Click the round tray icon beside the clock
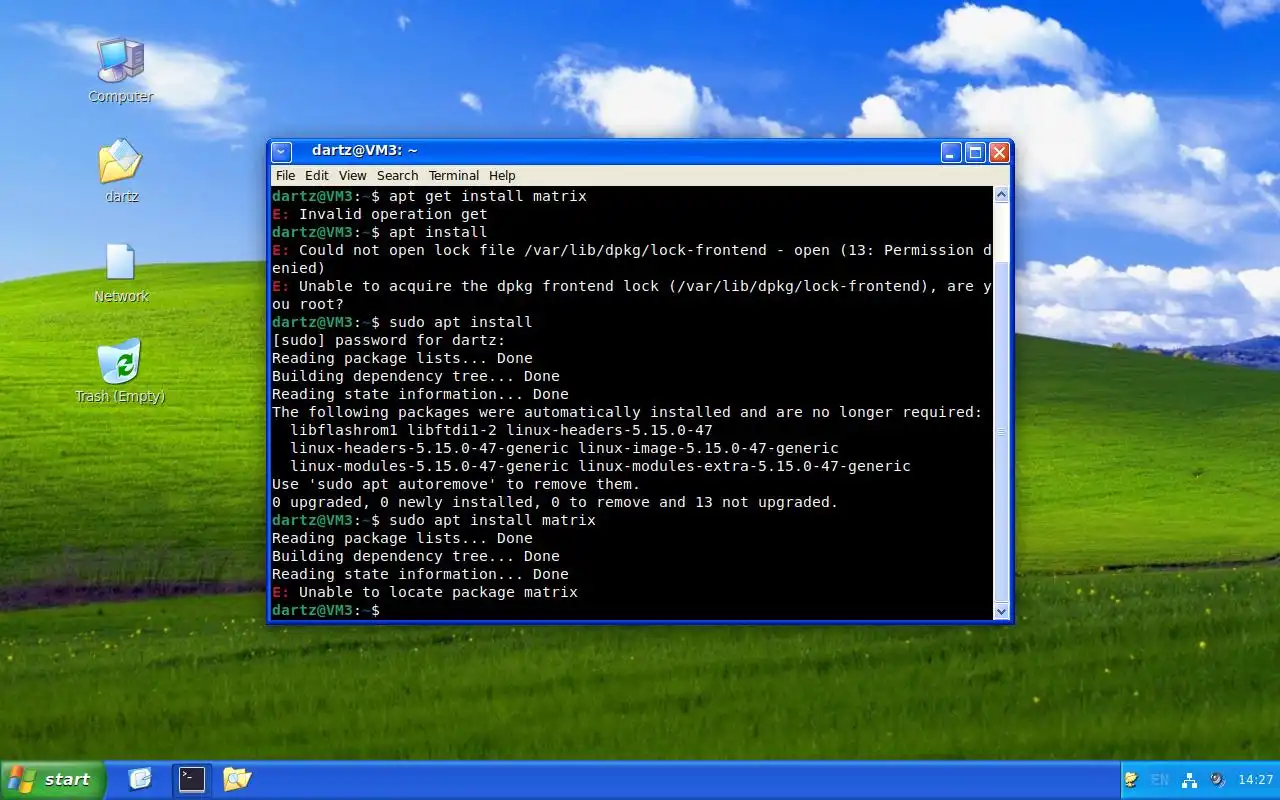This screenshot has height=800, width=1280. tap(1217, 780)
